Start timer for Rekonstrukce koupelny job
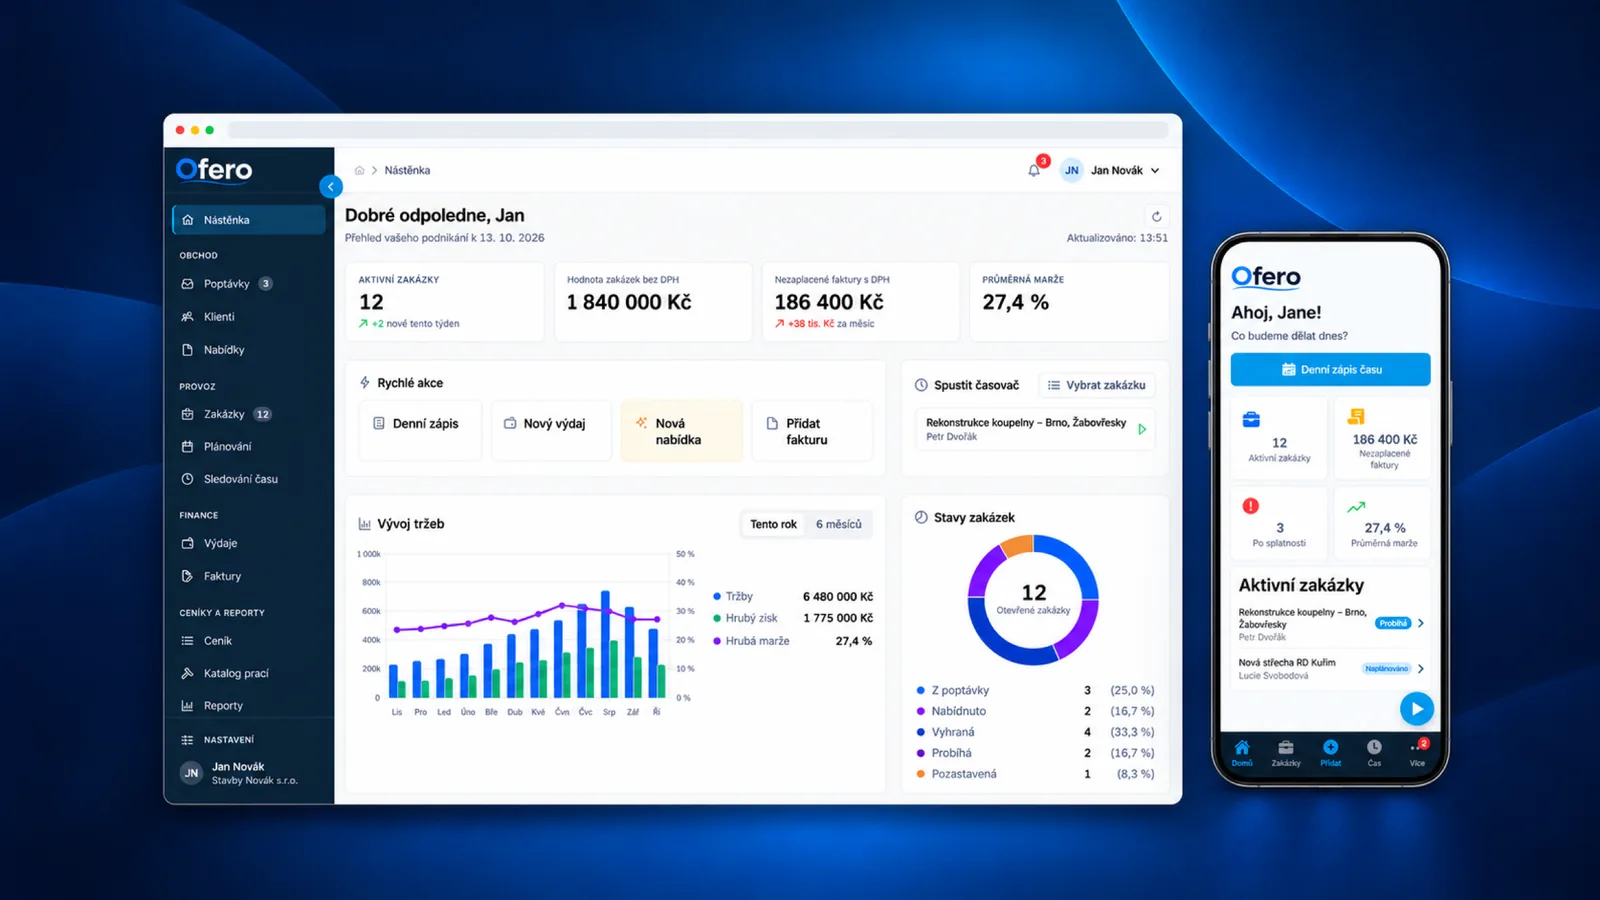 tap(1142, 429)
